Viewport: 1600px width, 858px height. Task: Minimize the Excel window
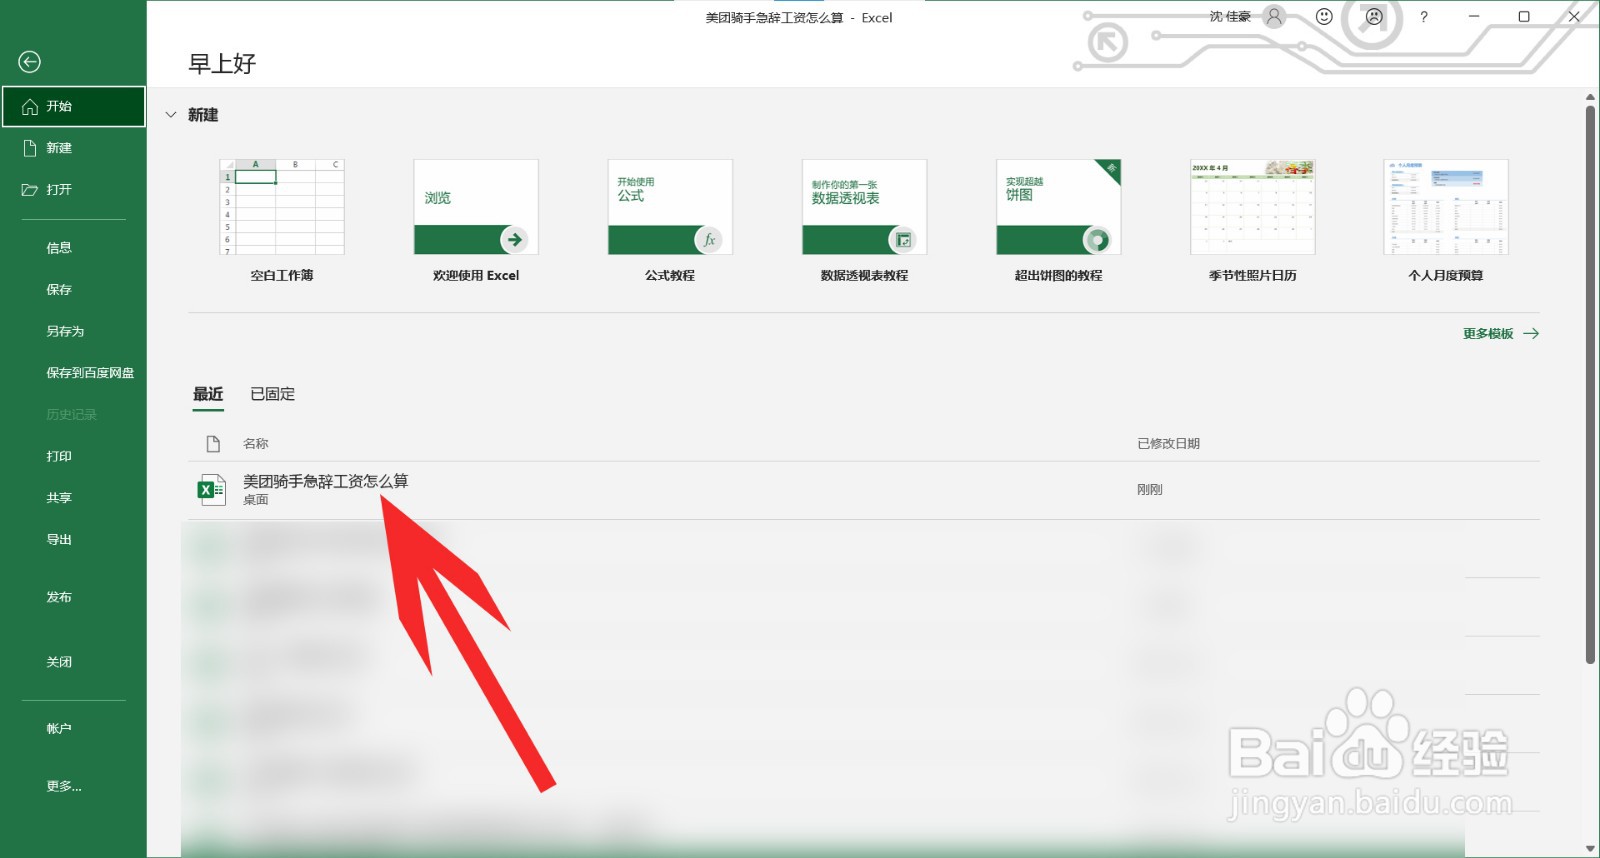1474,17
